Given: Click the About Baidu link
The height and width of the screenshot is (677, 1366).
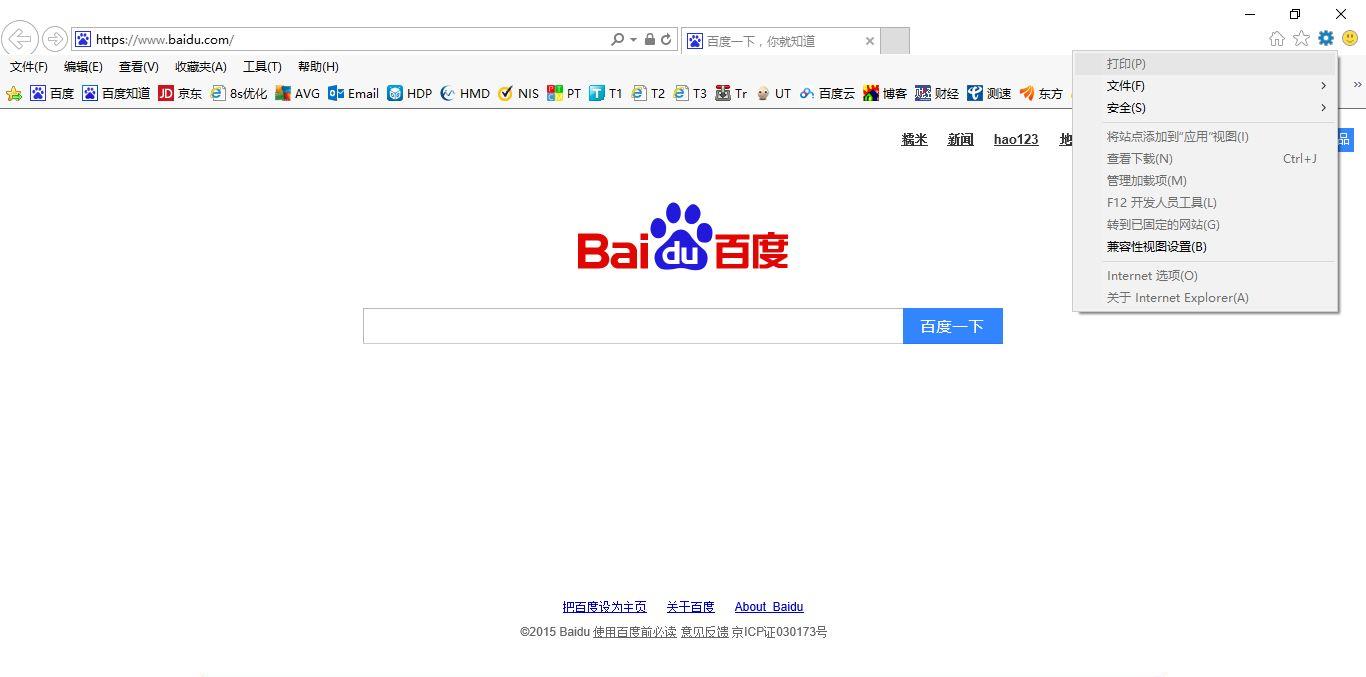Looking at the screenshot, I should point(769,607).
